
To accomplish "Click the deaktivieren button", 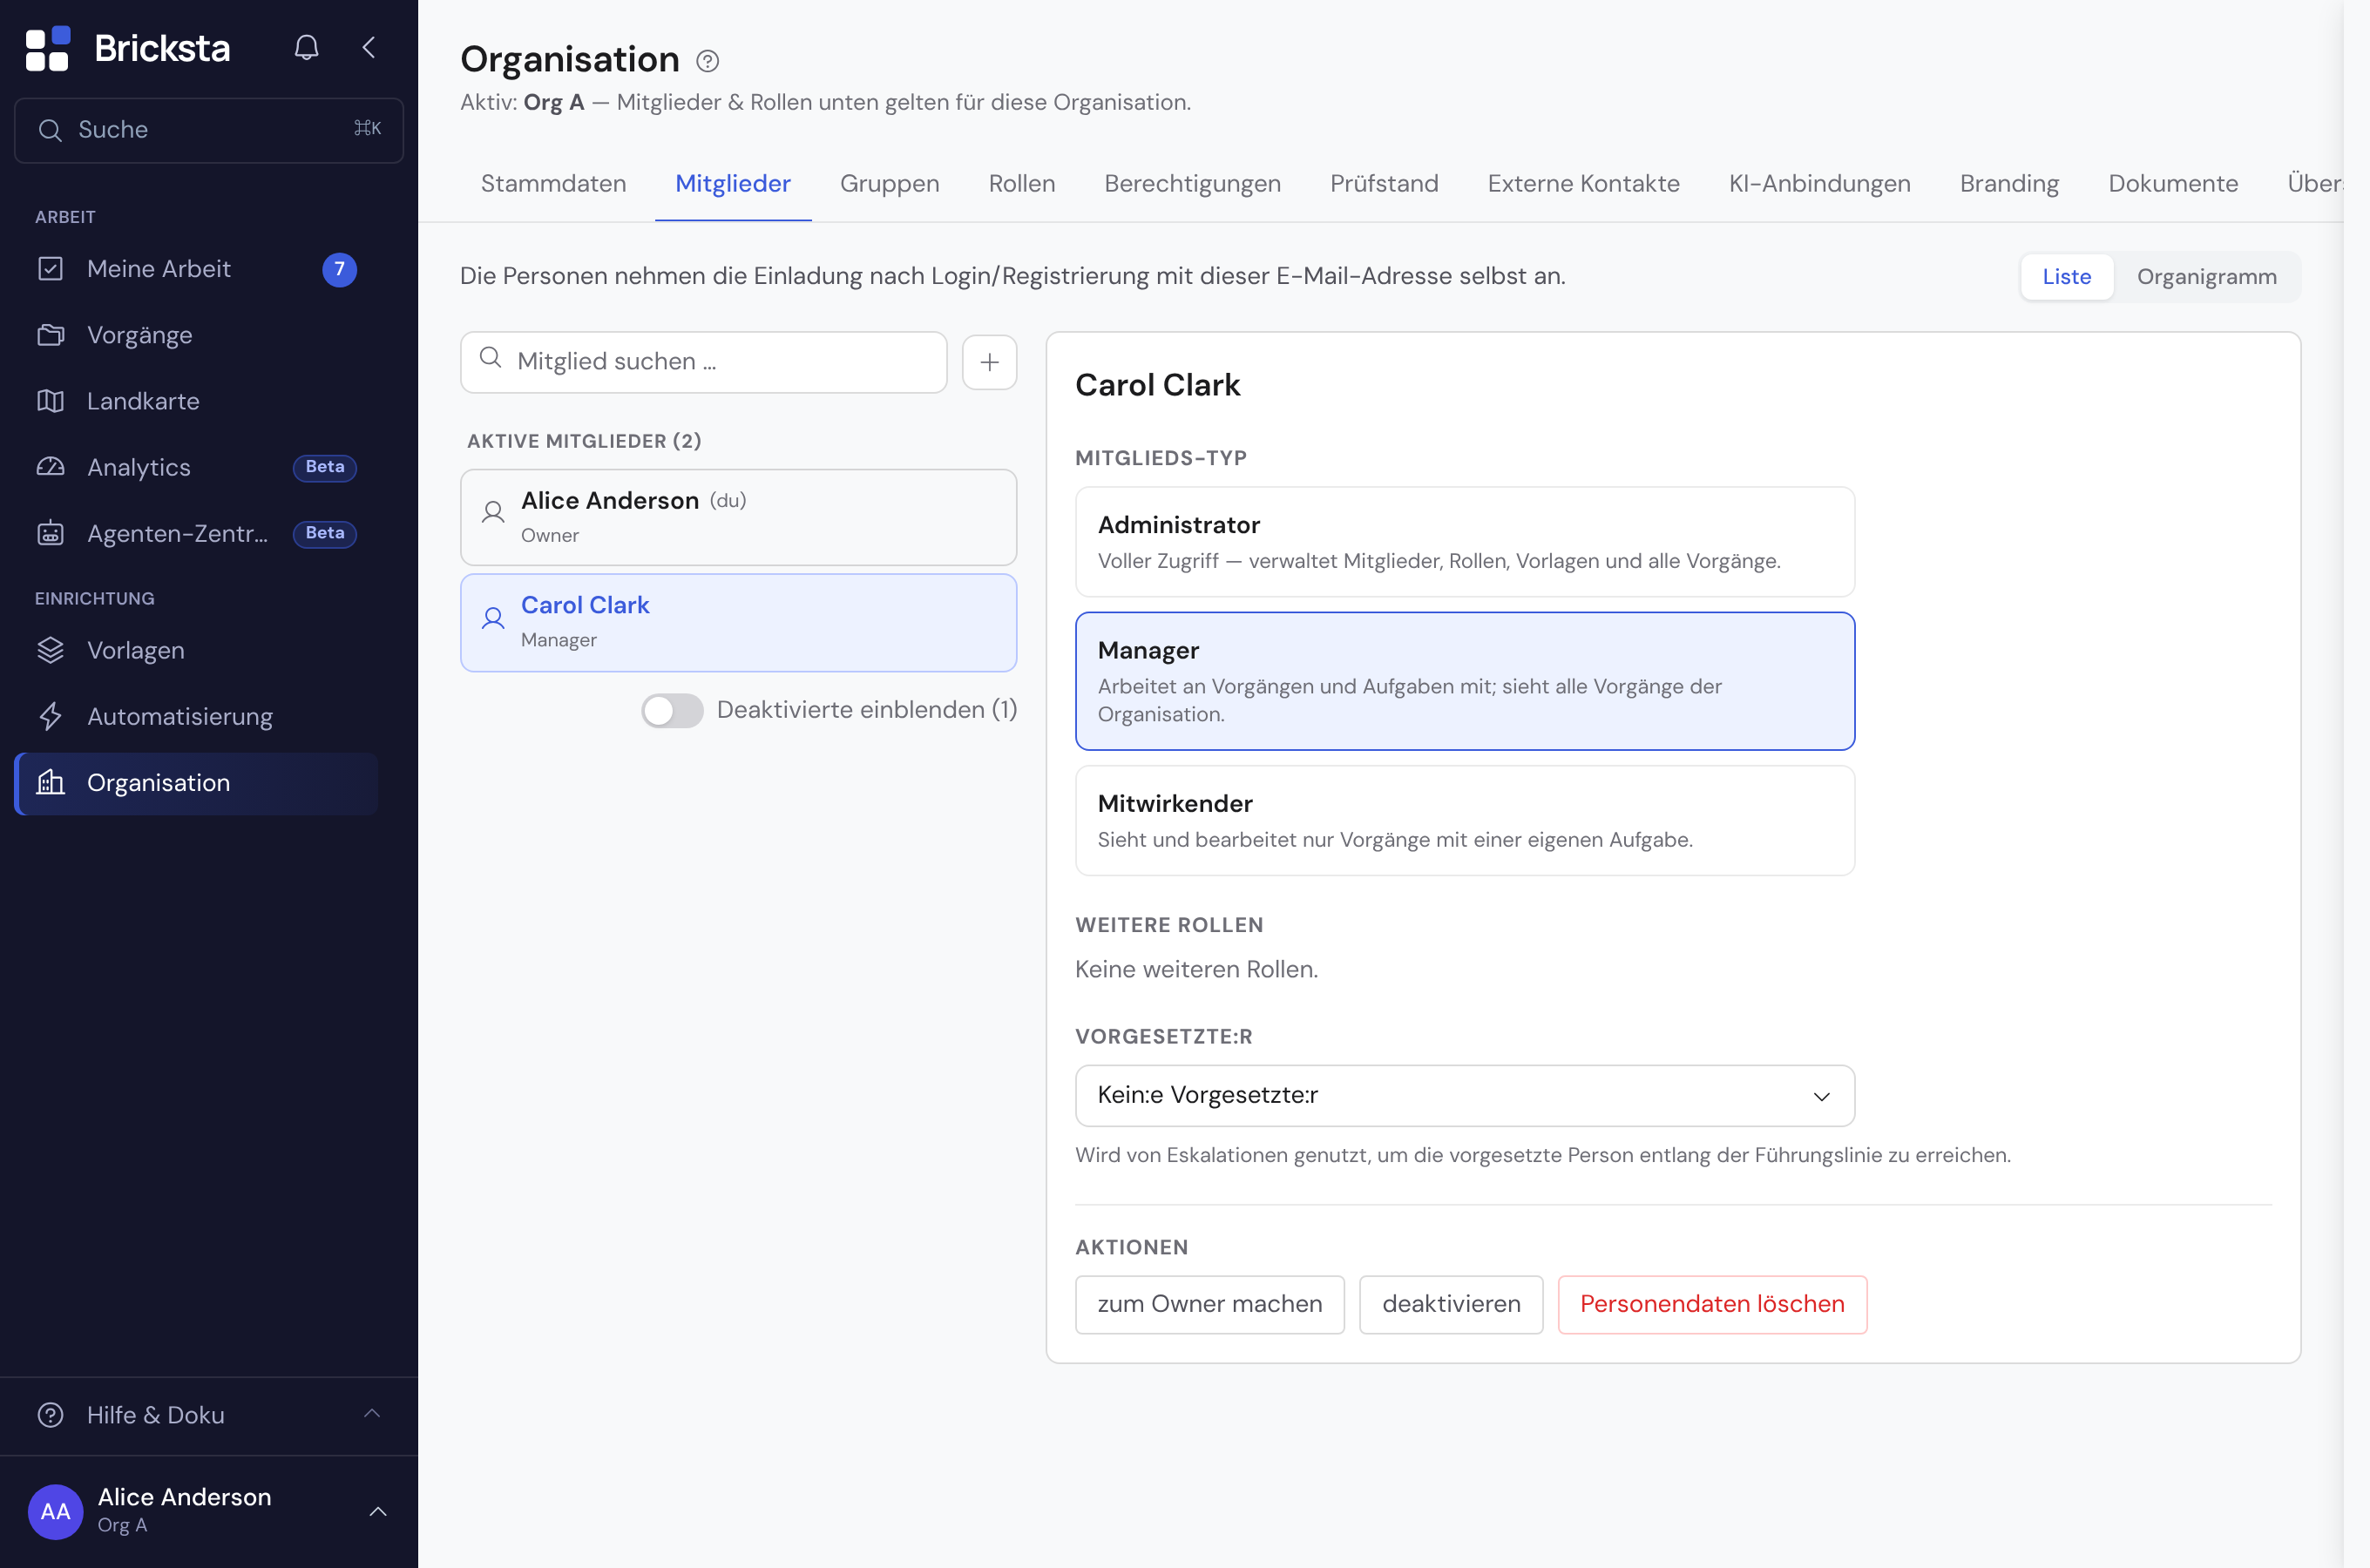I will [x=1450, y=1304].
